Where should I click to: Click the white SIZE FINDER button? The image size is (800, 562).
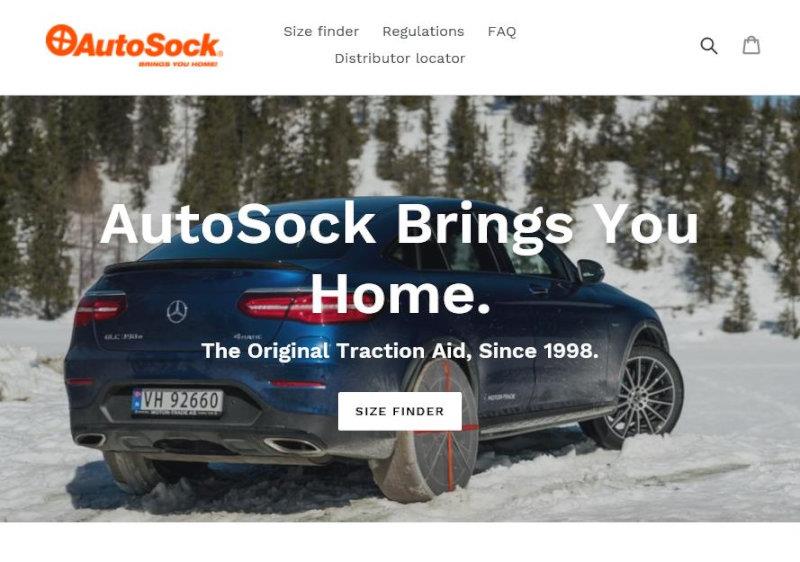399,411
